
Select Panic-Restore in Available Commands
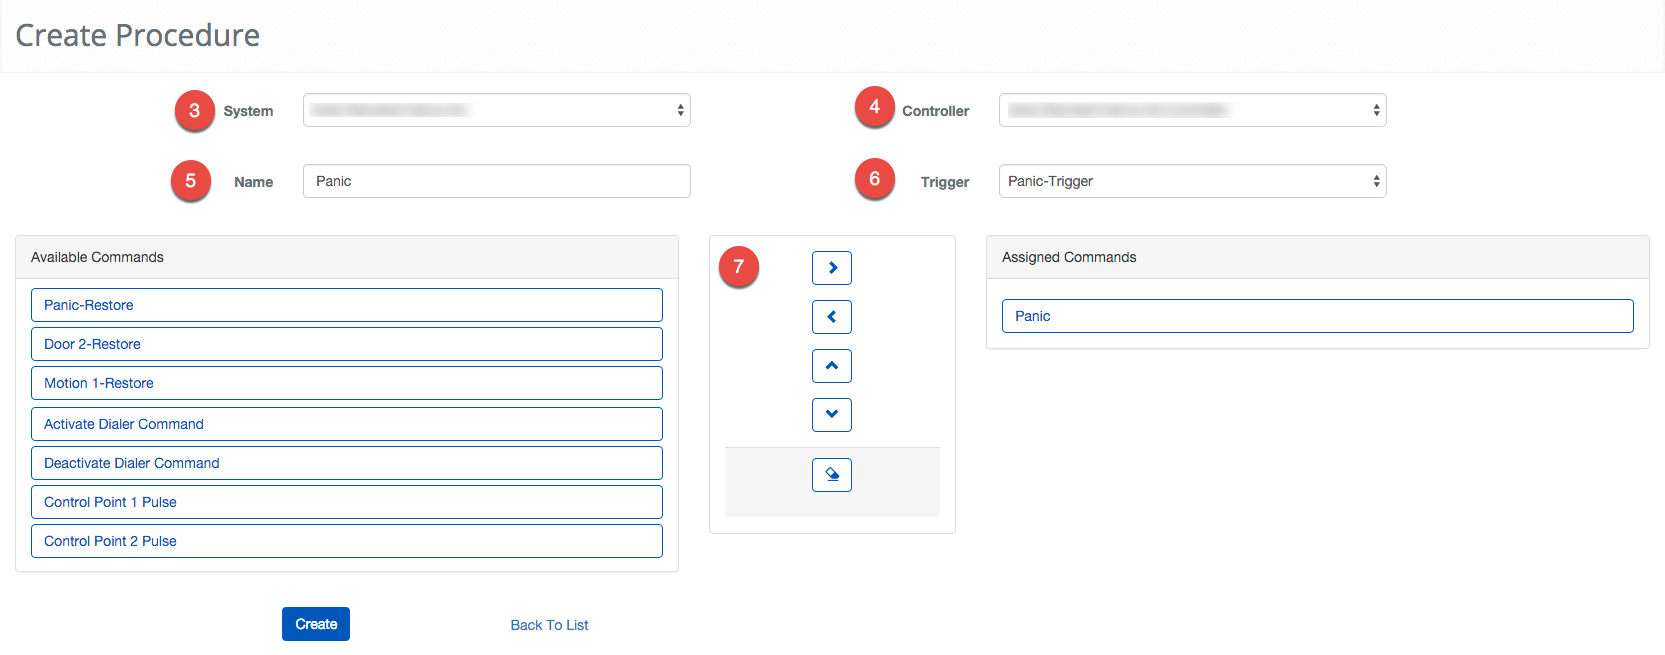click(x=346, y=305)
